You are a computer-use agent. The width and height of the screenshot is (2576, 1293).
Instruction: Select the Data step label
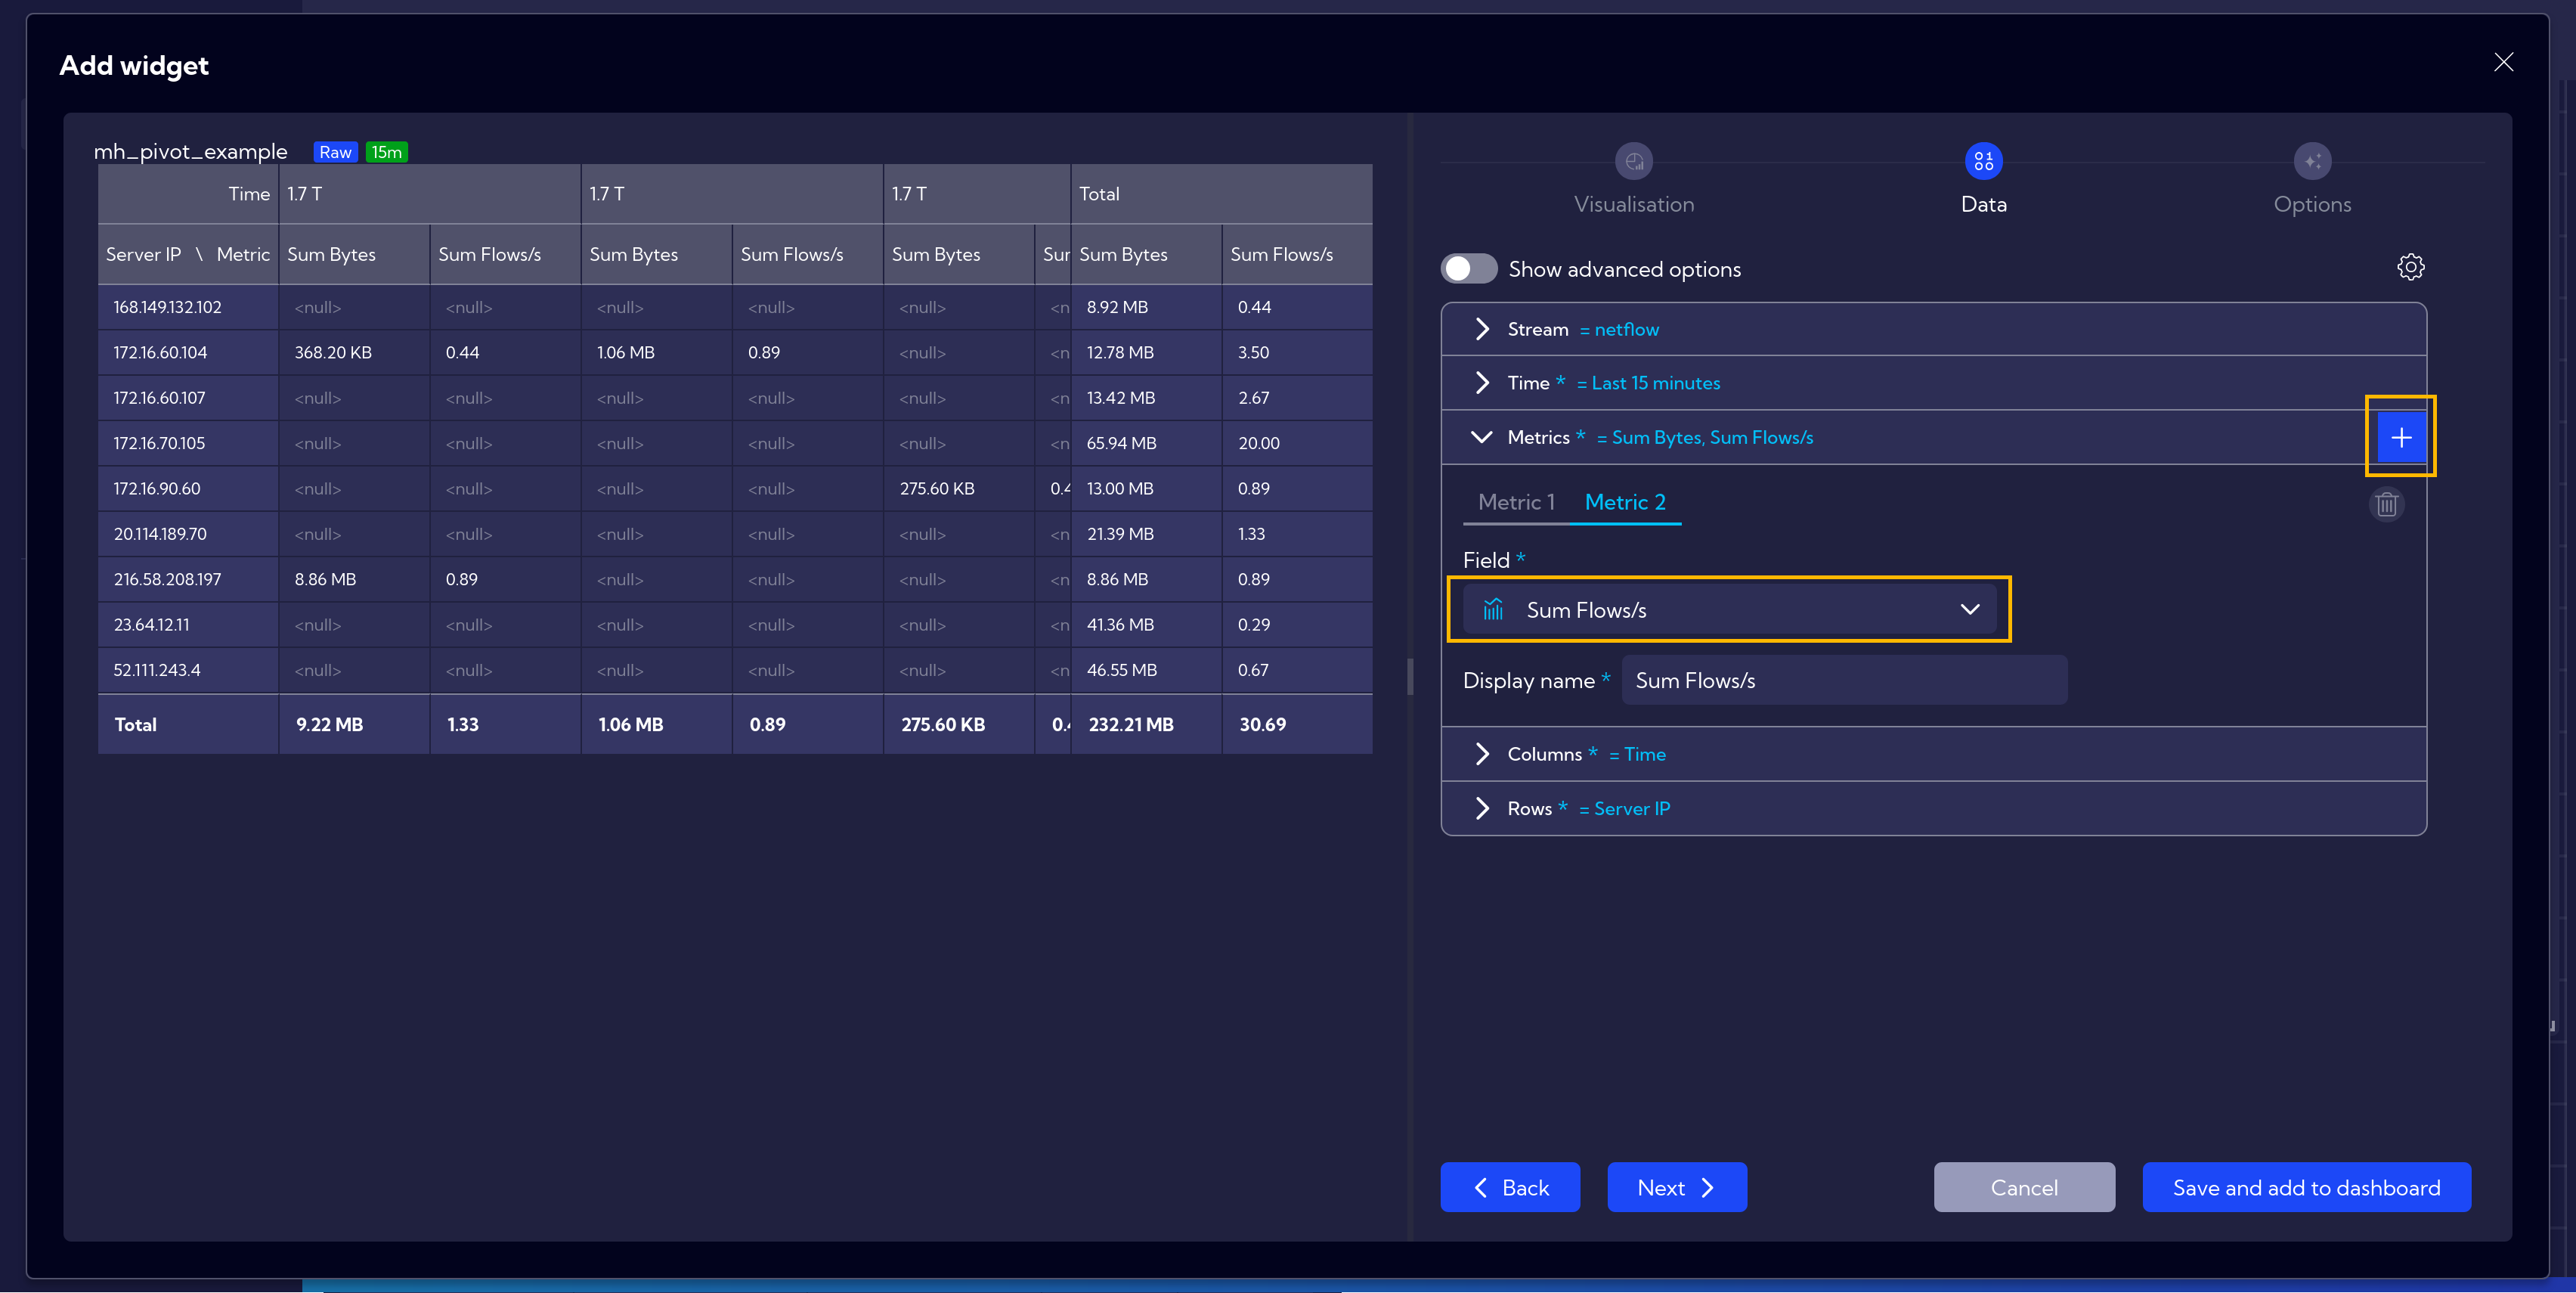[x=1983, y=204]
